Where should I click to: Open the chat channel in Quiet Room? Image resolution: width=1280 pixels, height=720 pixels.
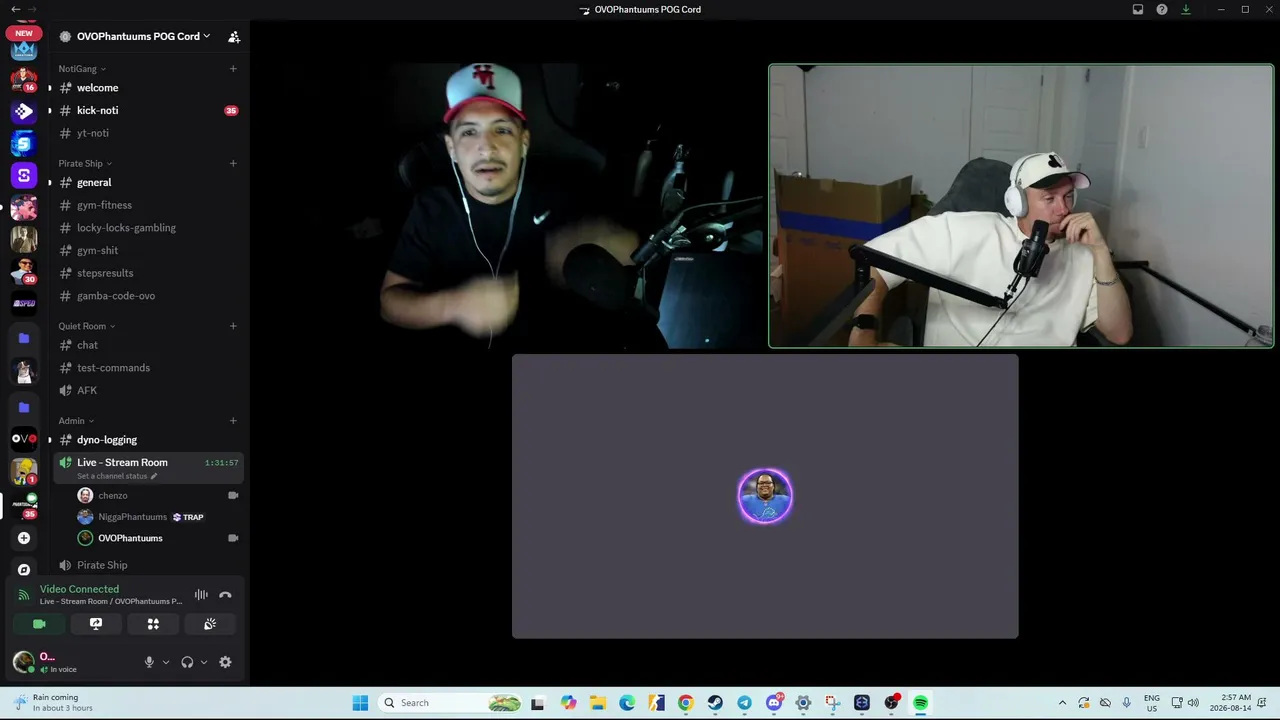pyautogui.click(x=148, y=345)
